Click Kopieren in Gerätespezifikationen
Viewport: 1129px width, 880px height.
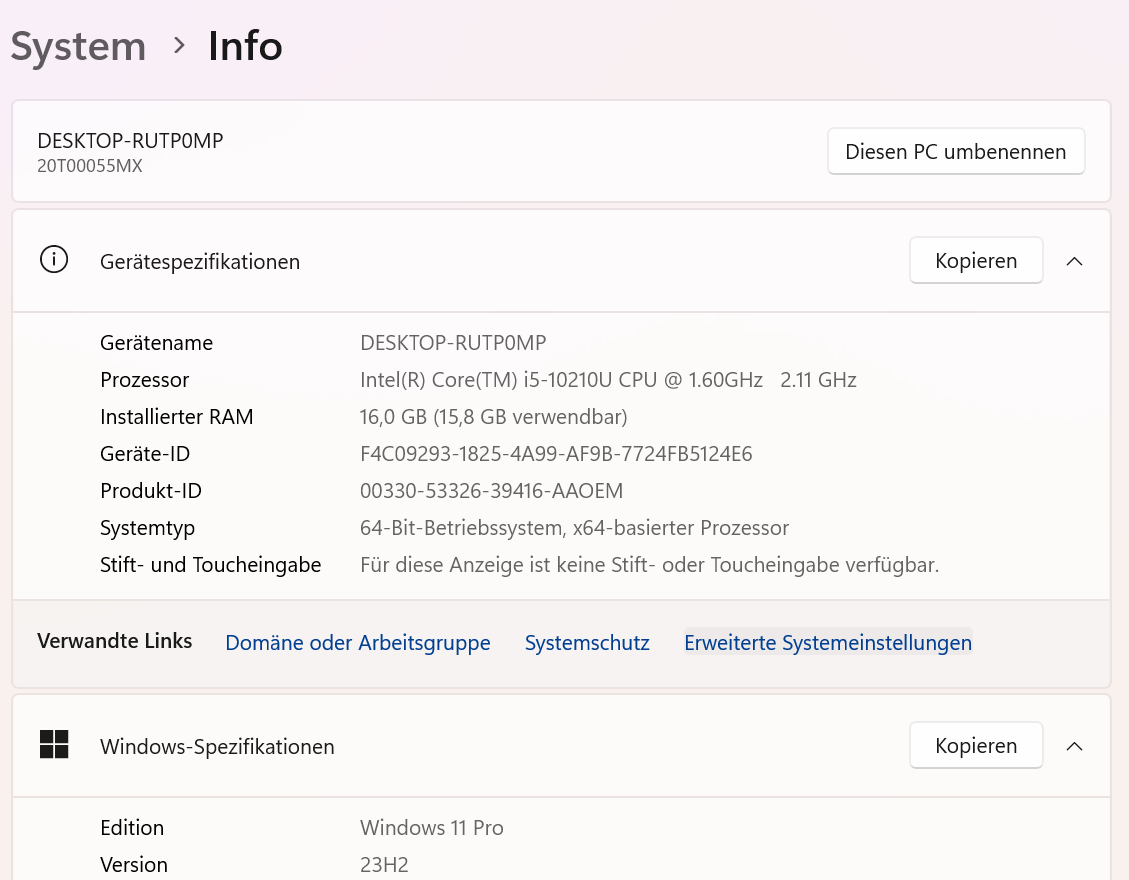(x=976, y=261)
